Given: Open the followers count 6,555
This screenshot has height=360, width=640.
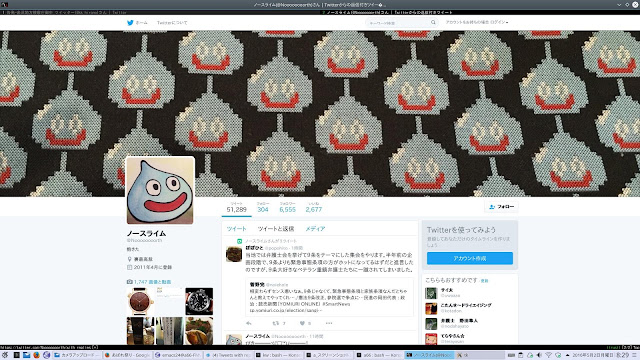Looking at the screenshot, I should (287, 207).
